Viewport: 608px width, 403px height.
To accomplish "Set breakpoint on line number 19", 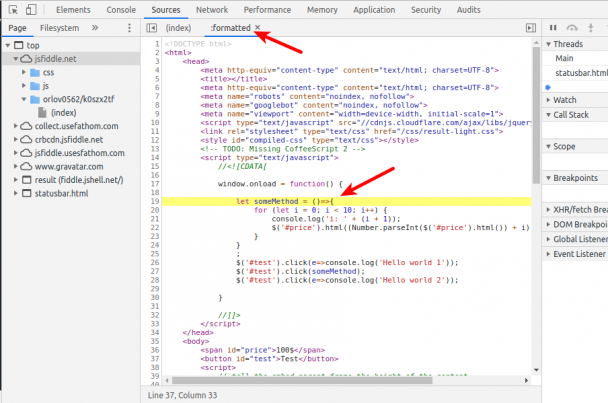I will (x=155, y=201).
